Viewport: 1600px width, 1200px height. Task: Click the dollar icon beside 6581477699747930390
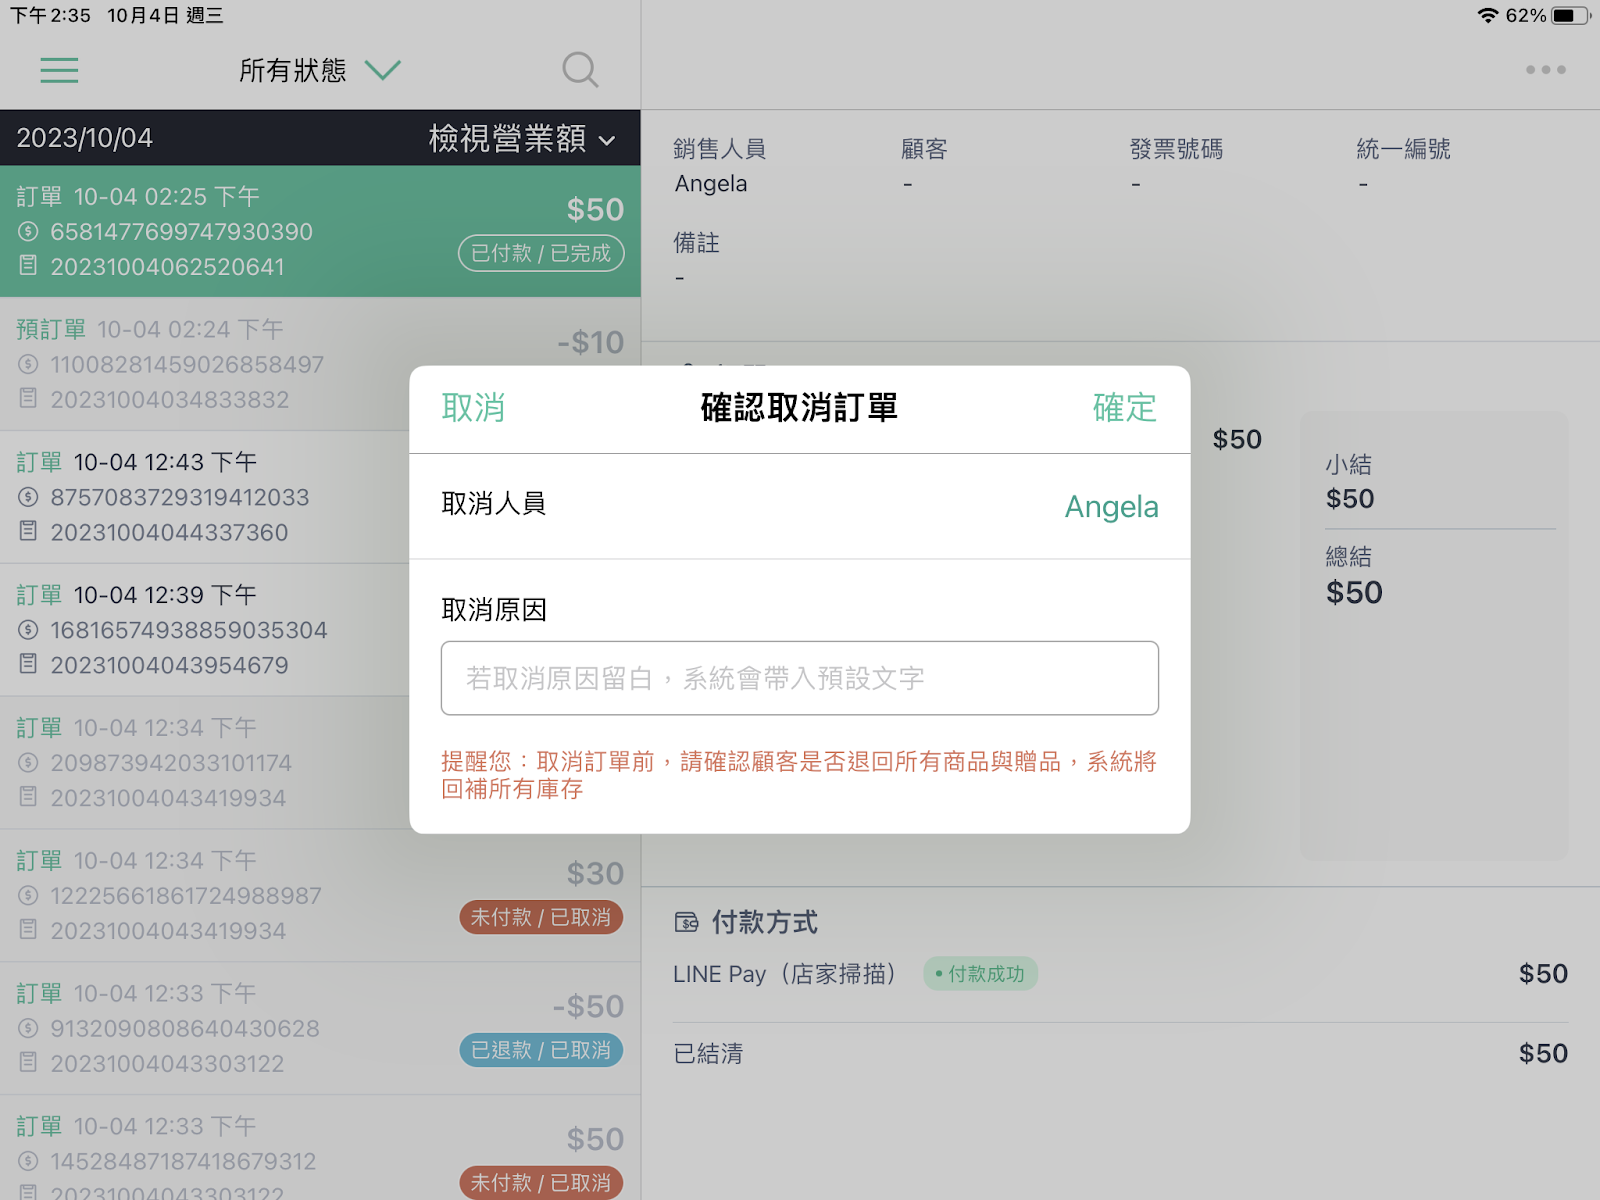[28, 232]
